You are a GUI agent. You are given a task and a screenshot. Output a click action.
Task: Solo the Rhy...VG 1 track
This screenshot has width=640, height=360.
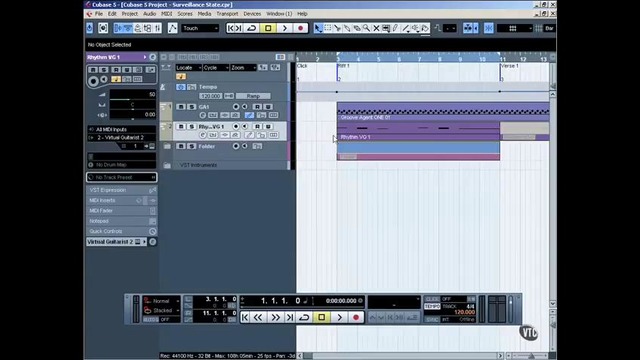click(x=191, y=127)
